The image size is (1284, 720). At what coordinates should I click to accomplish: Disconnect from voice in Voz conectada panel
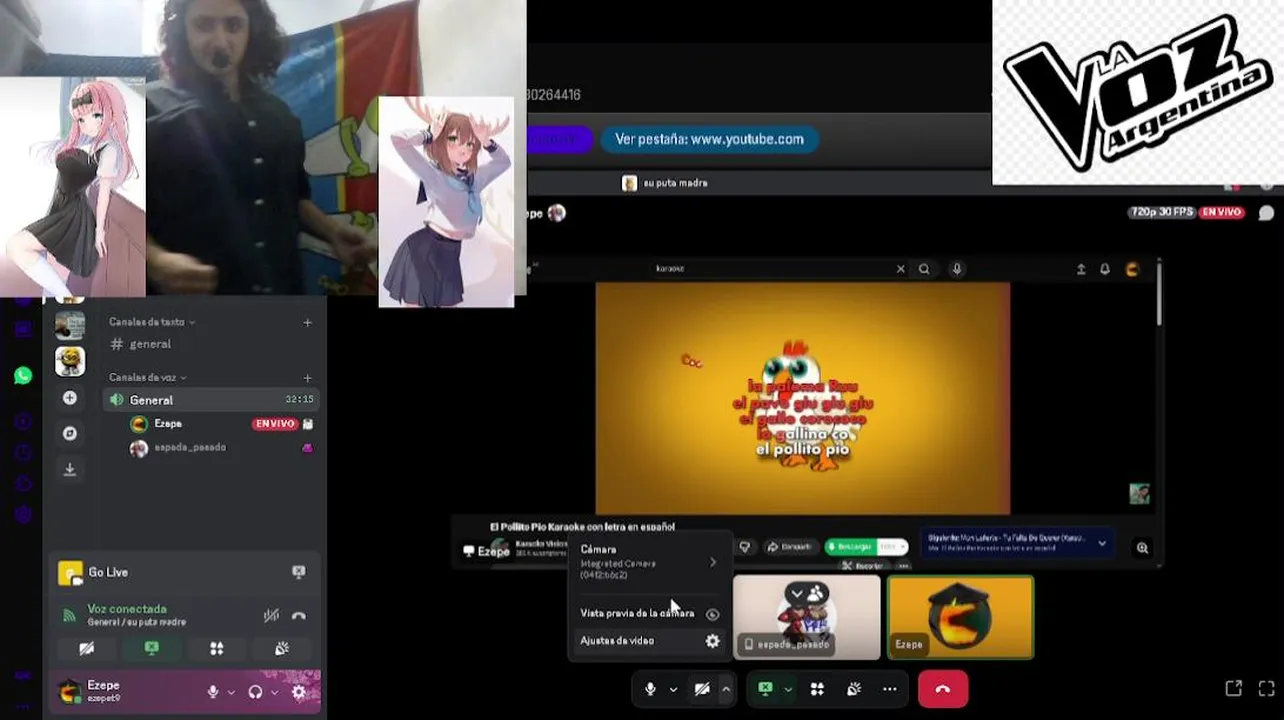coord(298,615)
